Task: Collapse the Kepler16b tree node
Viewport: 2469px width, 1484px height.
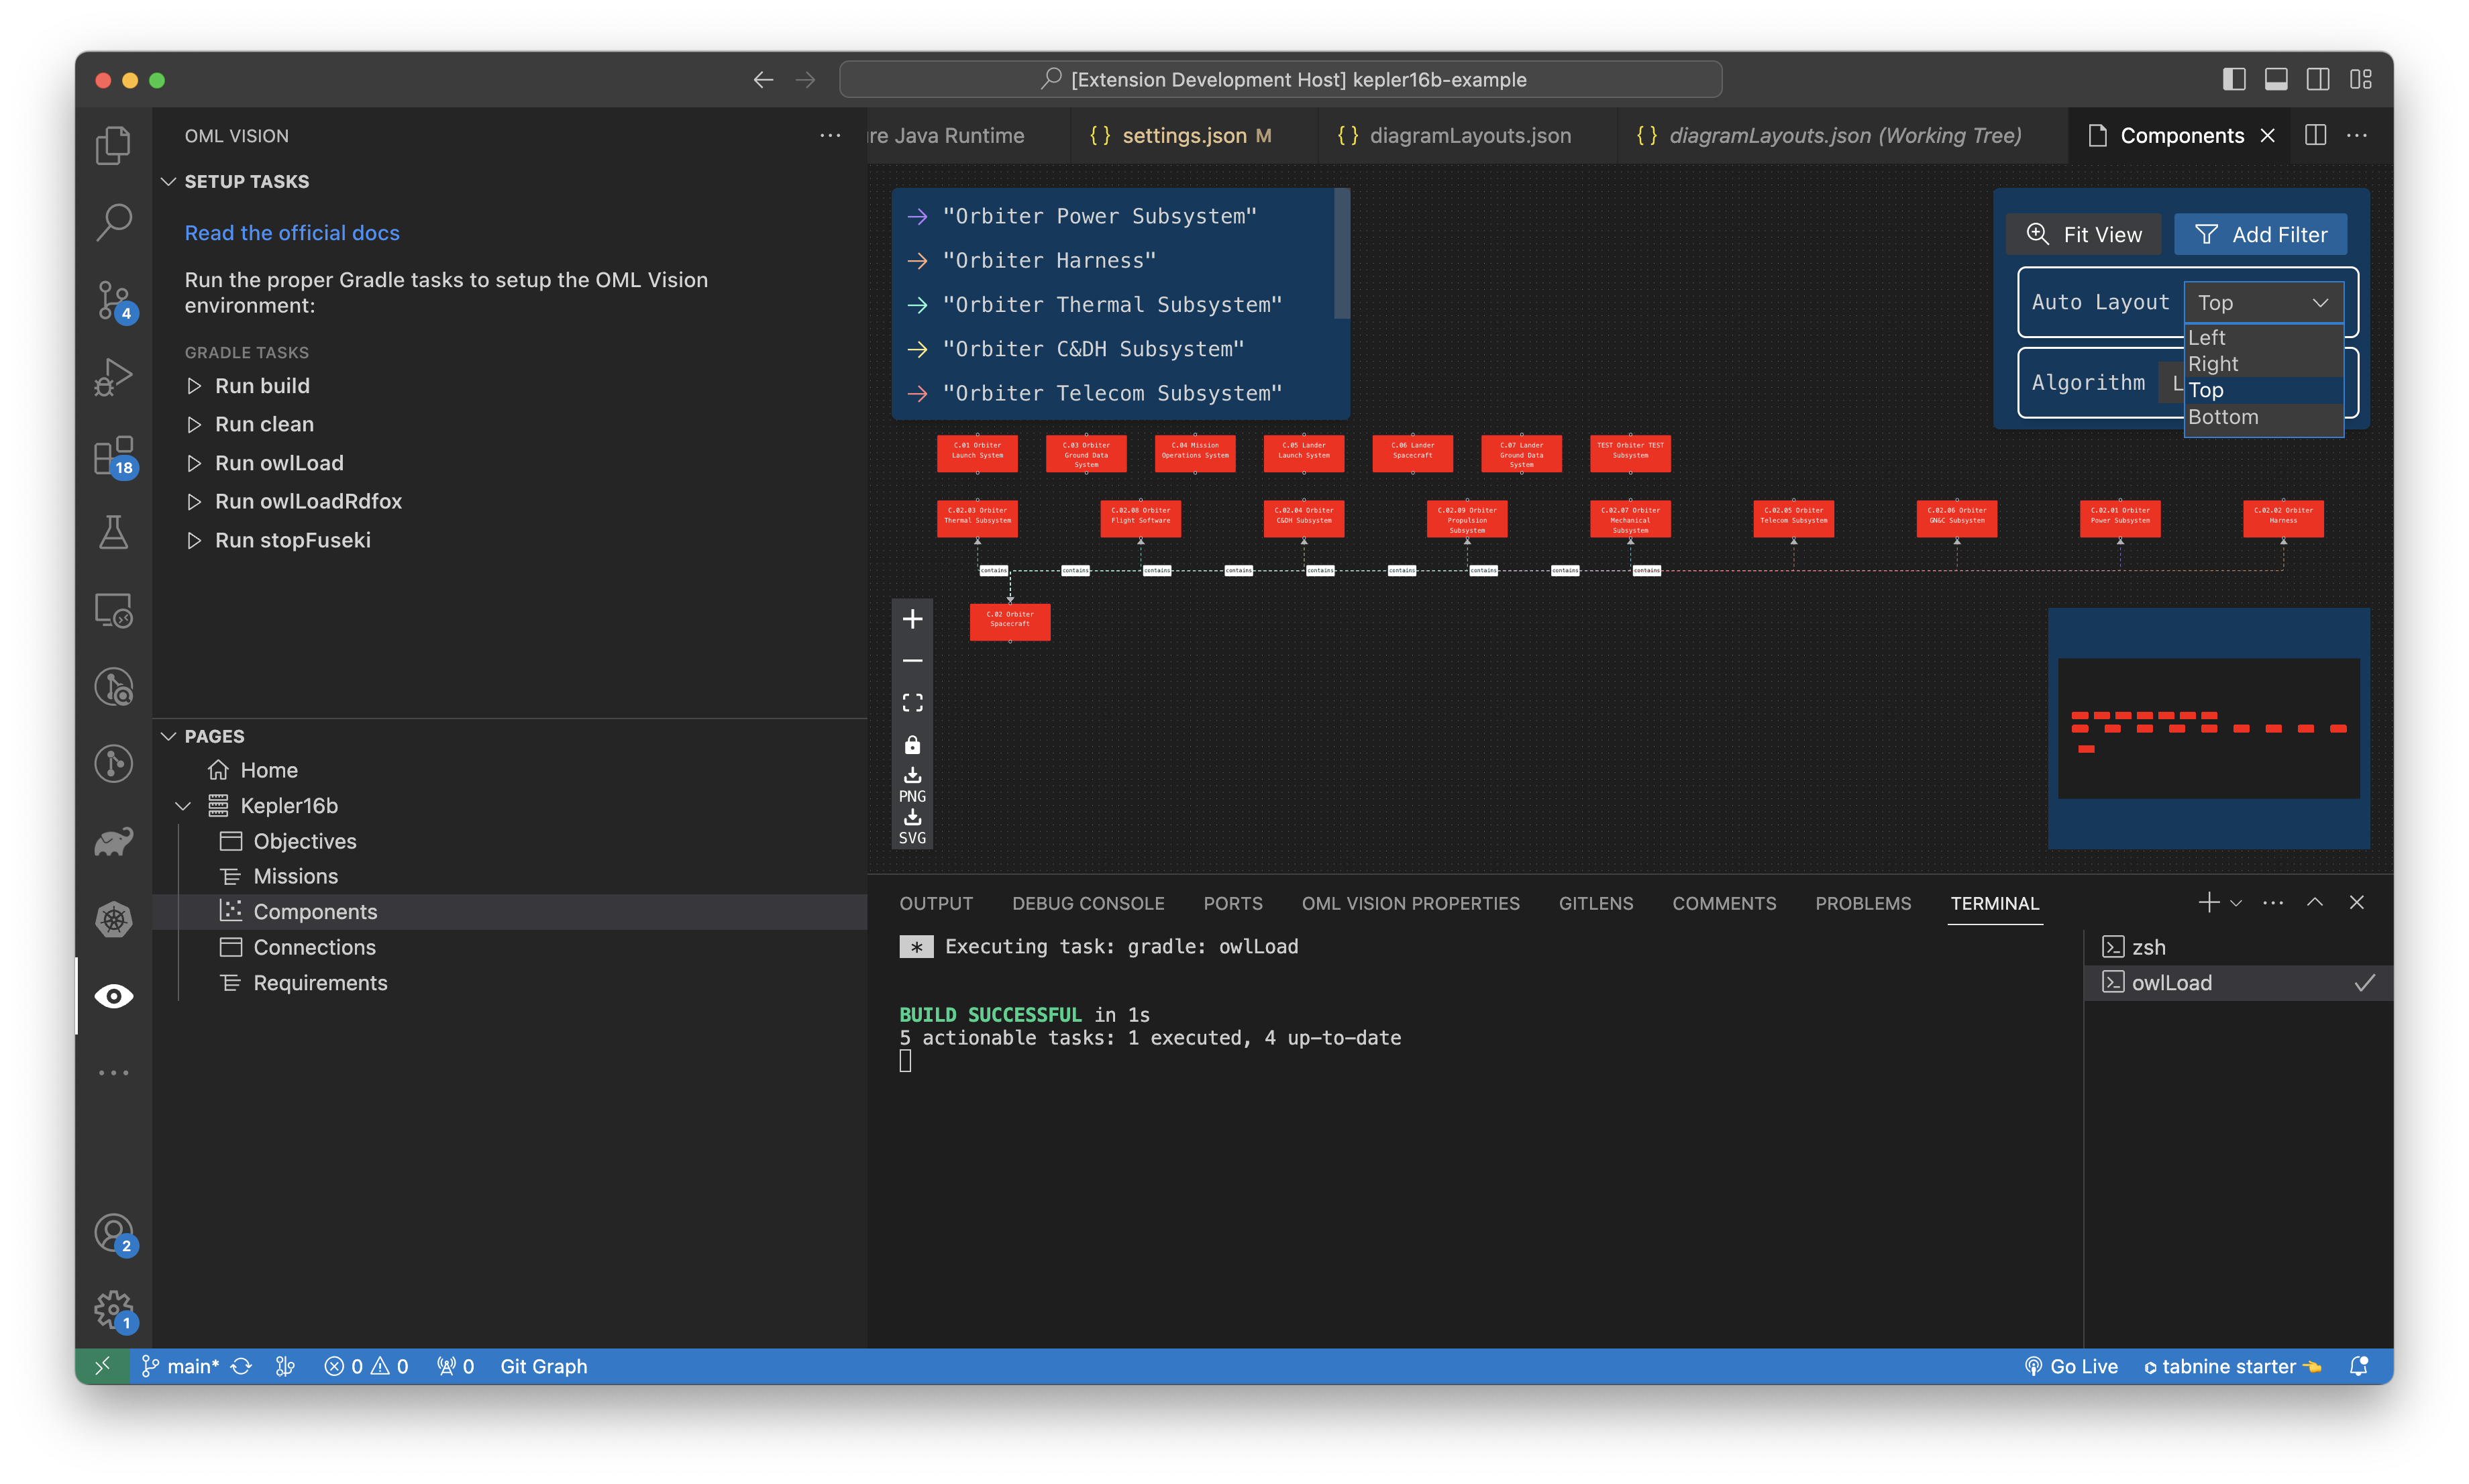Action: point(183,806)
